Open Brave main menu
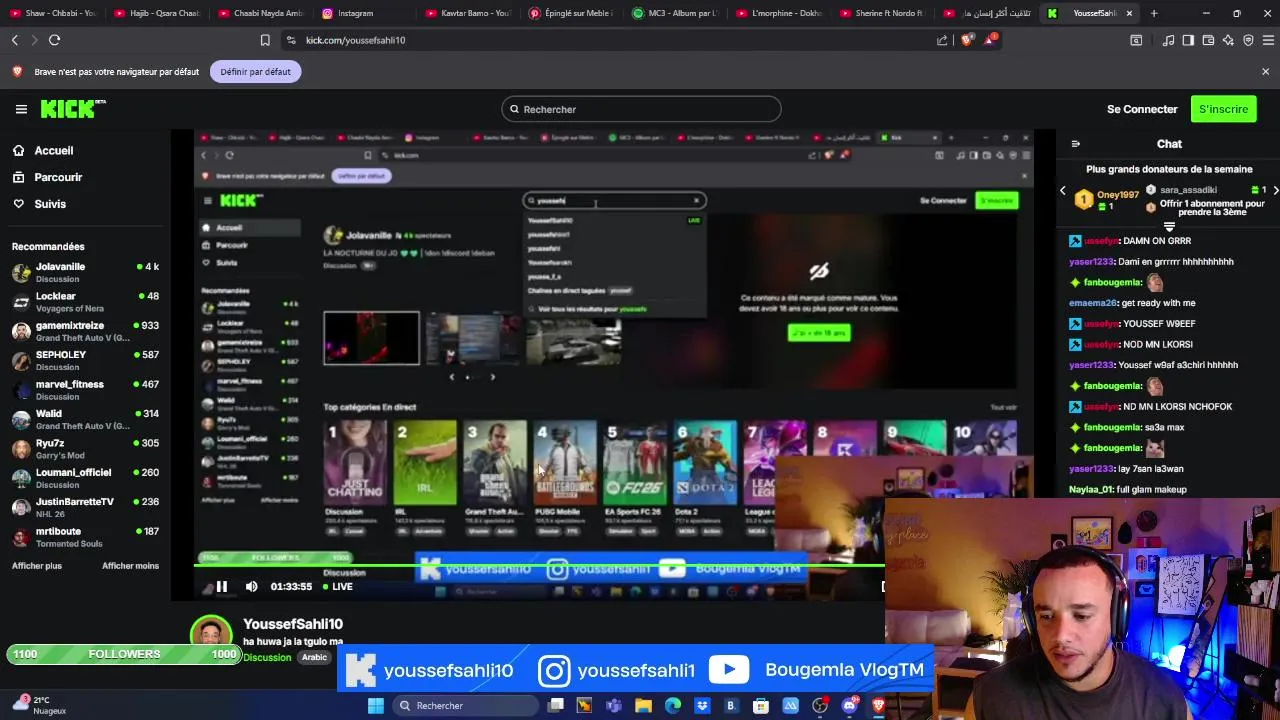 [1267, 40]
